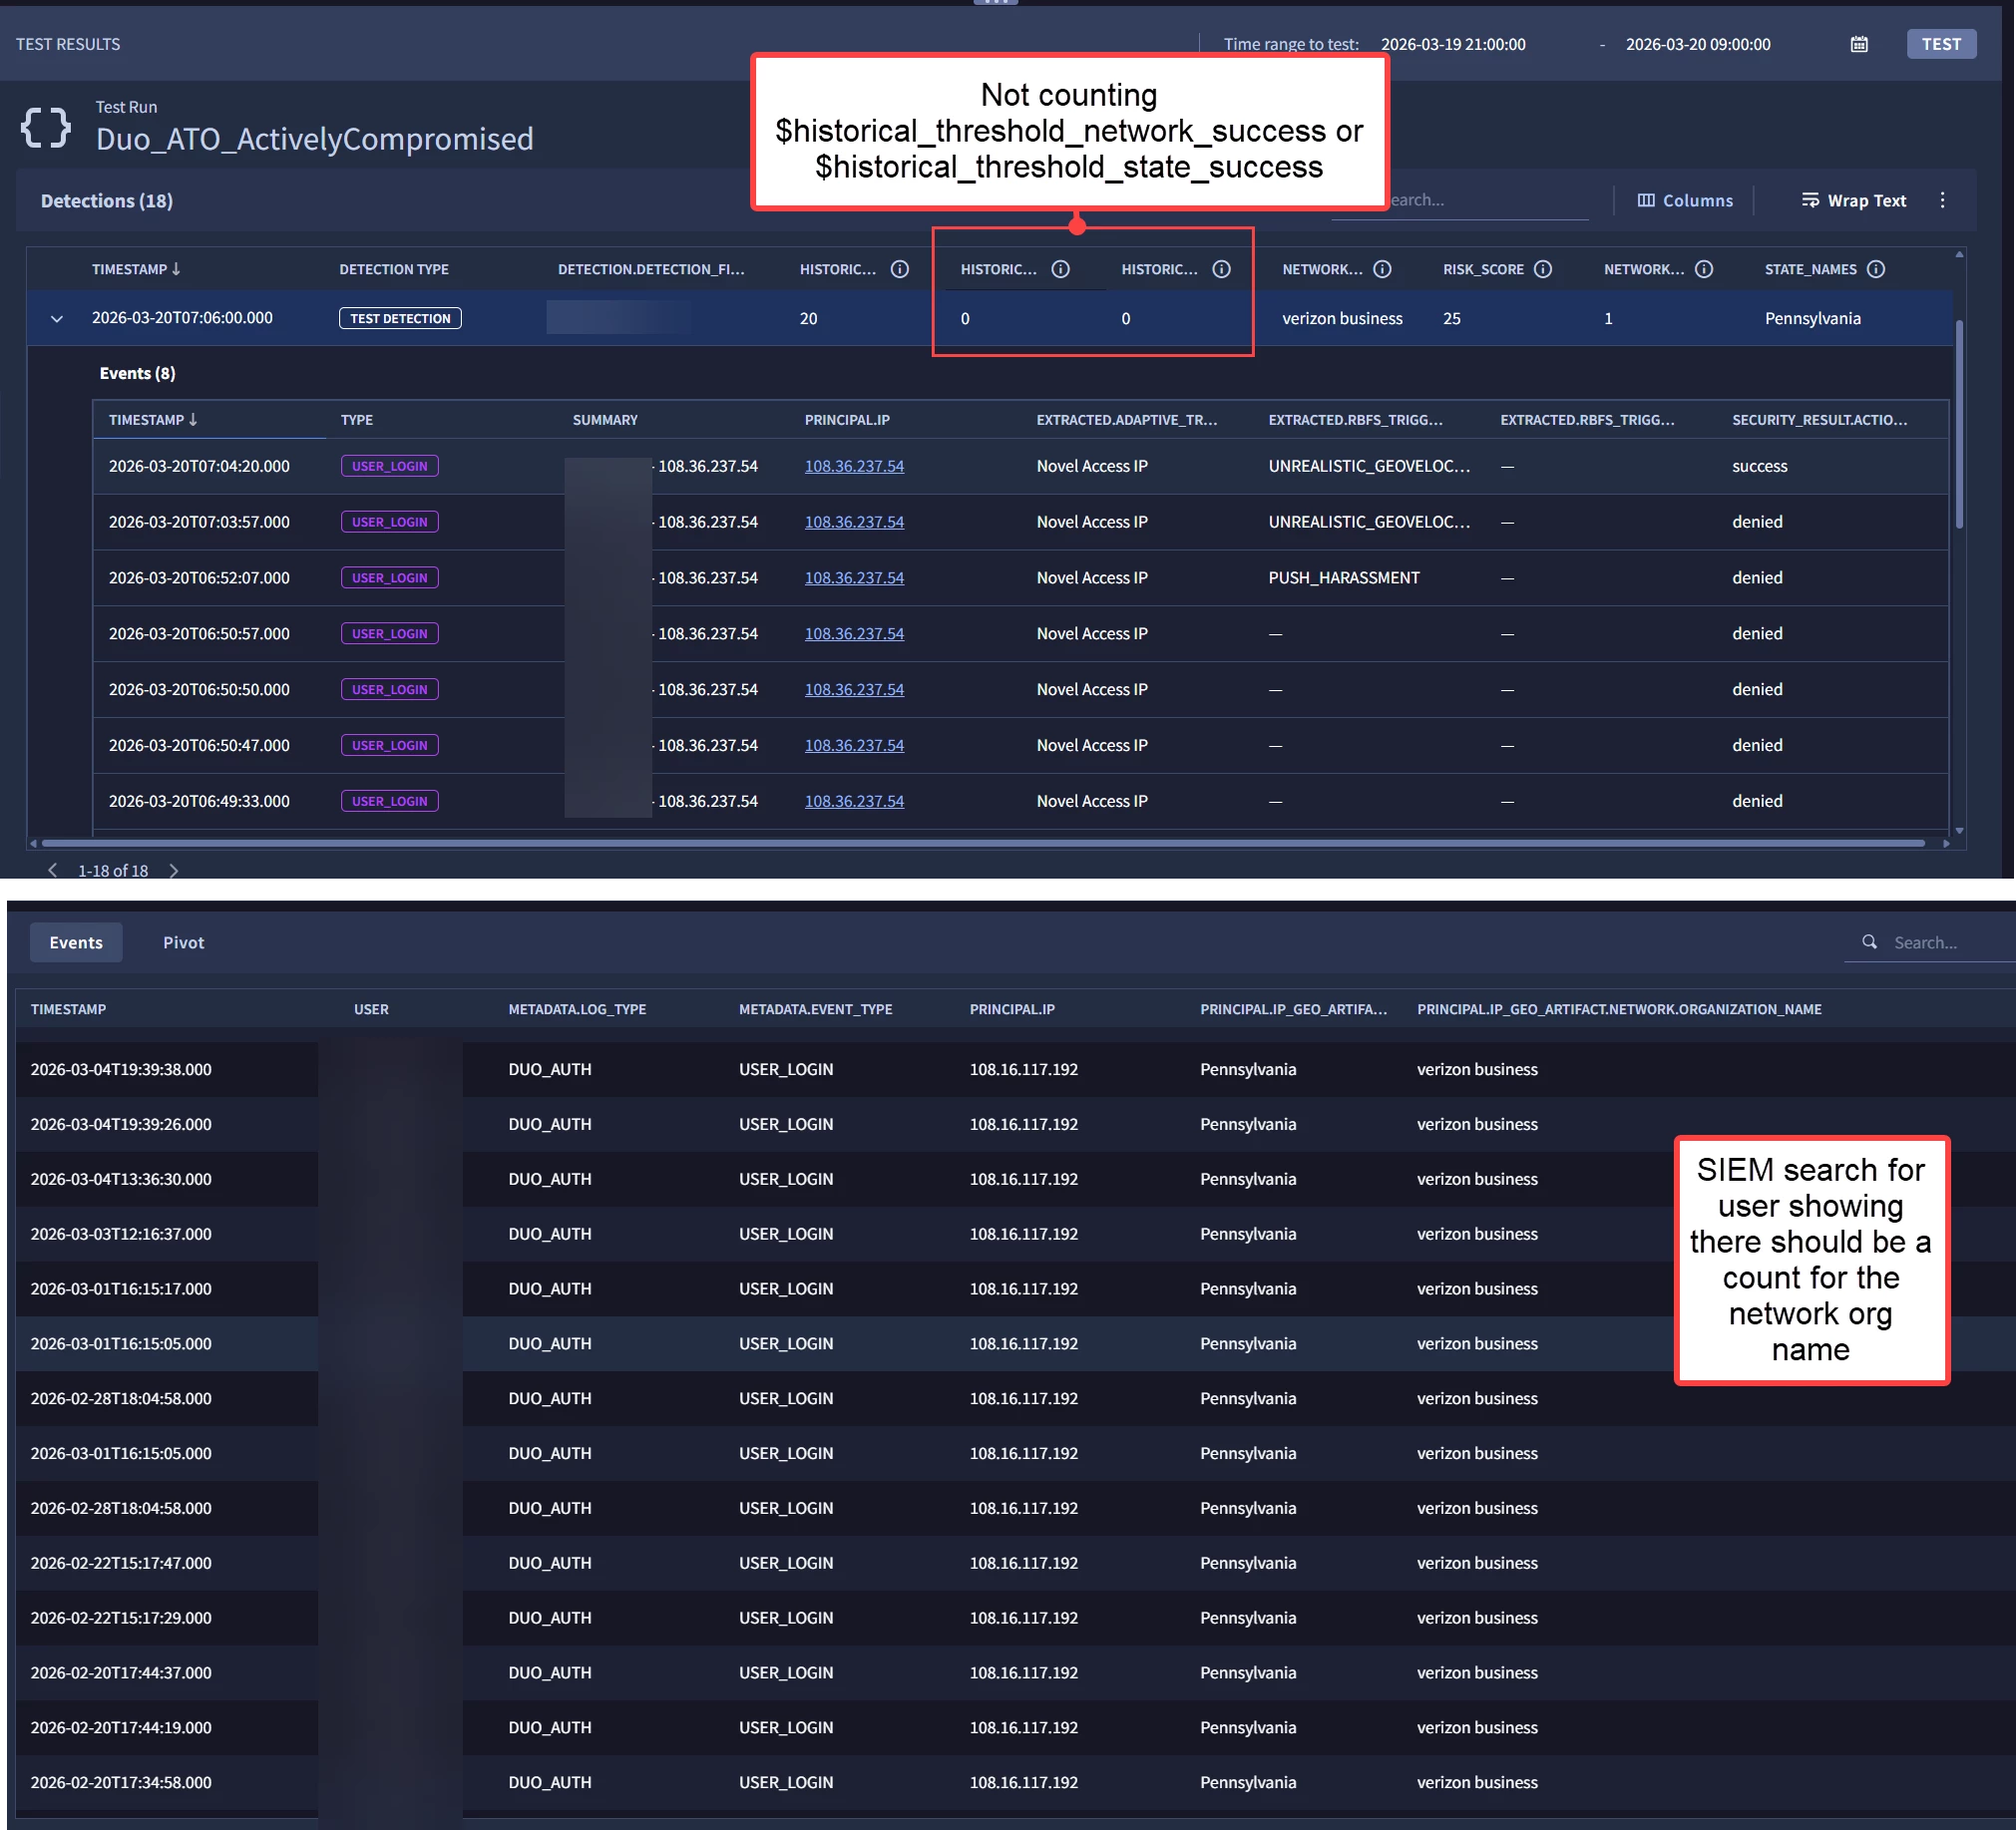Open IP link 108.36.237.54 in success row
The width and height of the screenshot is (2016, 1830).
[854, 466]
